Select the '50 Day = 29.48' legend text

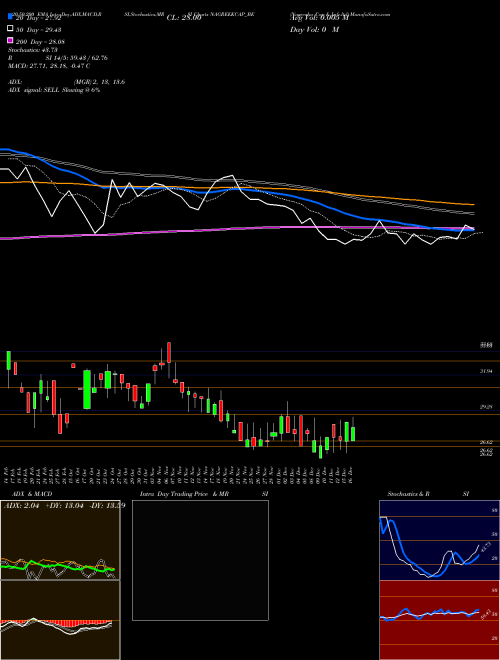(x=39, y=29)
